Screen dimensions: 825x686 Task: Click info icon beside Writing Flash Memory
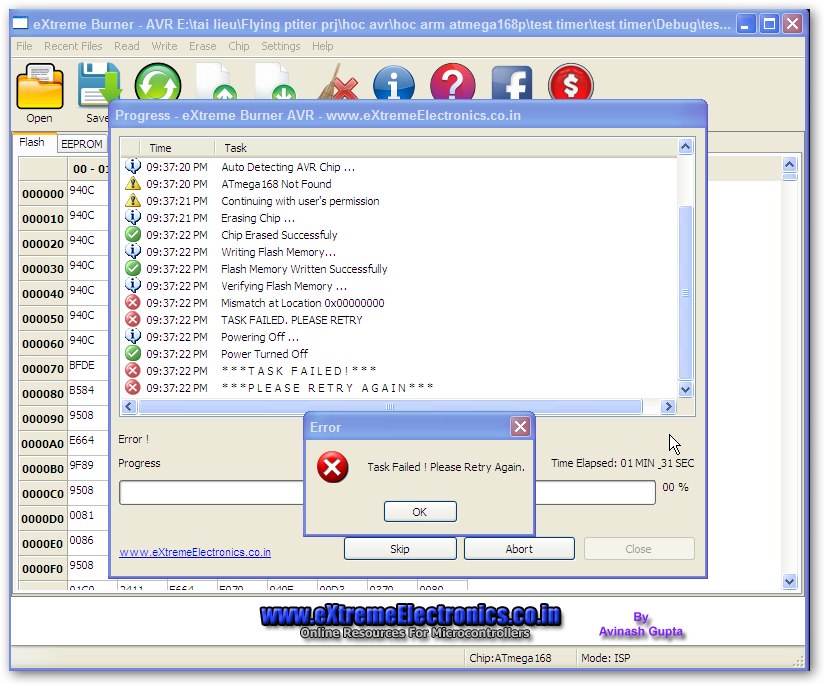pyautogui.click(x=133, y=251)
